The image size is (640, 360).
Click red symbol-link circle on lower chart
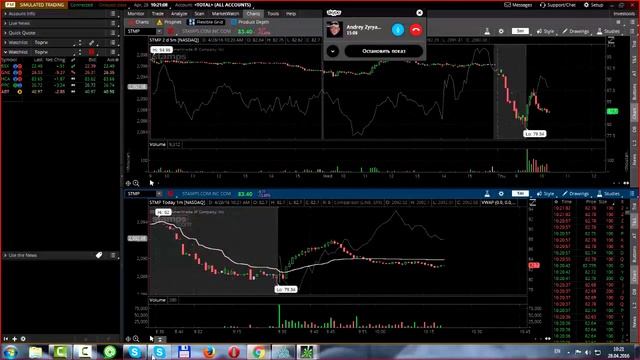coord(171,193)
